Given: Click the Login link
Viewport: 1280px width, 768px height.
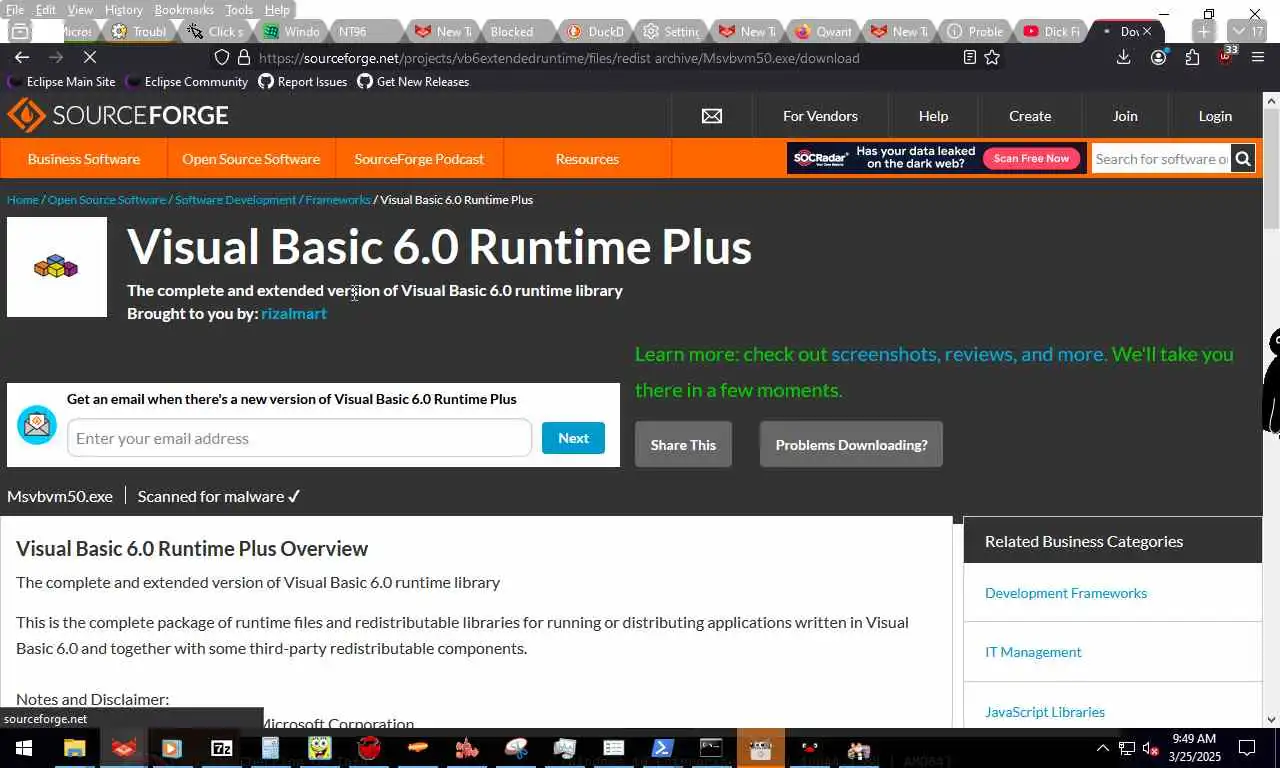Looking at the screenshot, I should [x=1215, y=116].
